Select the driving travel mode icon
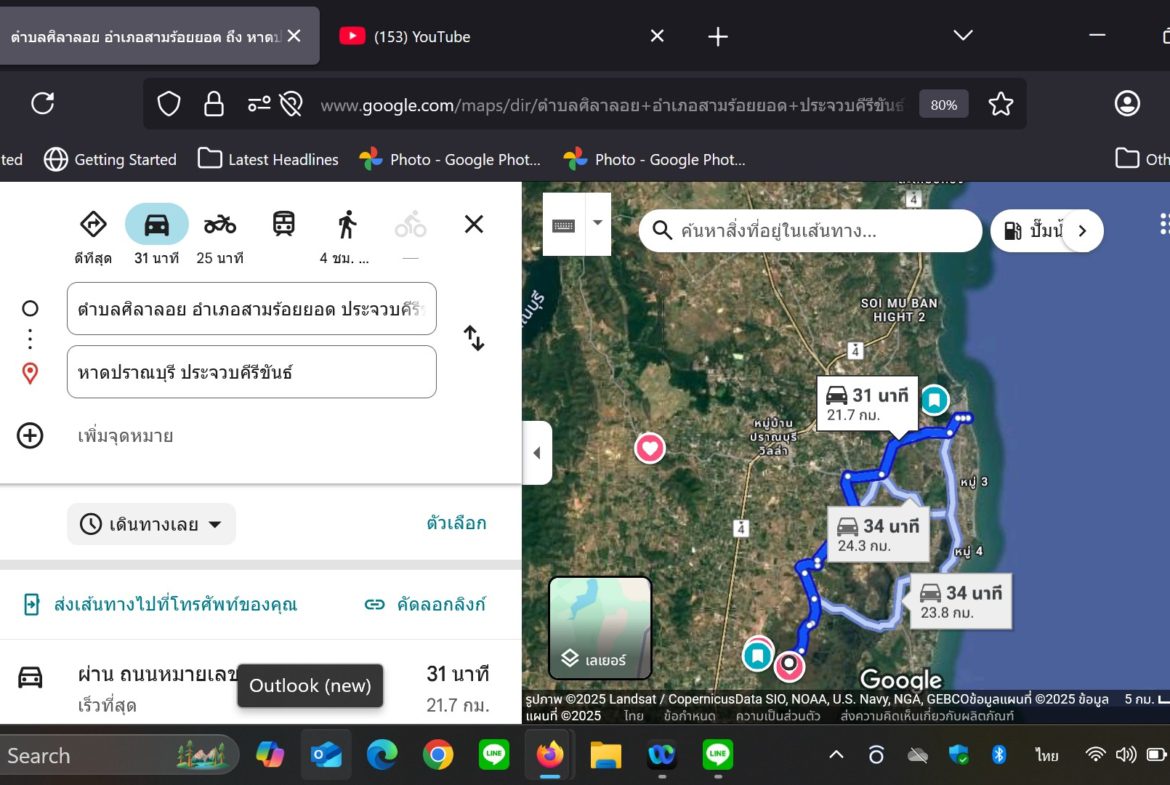 [156, 225]
